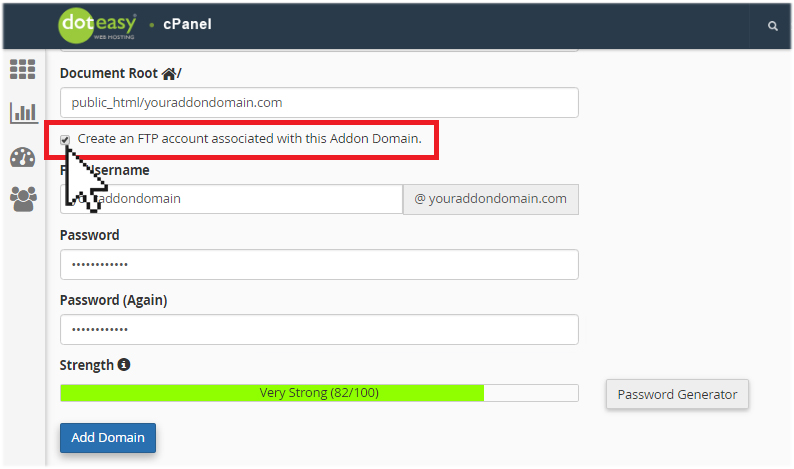Focus the Password (Again) field
This screenshot has width=794, height=469.
319,329
